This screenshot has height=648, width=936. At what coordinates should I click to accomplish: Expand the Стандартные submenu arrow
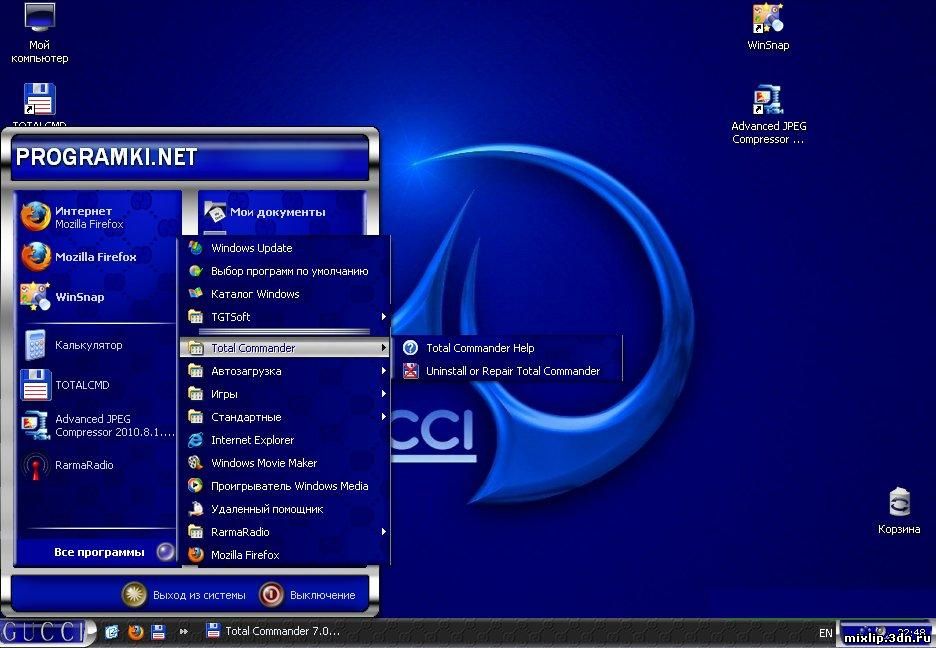coord(384,416)
